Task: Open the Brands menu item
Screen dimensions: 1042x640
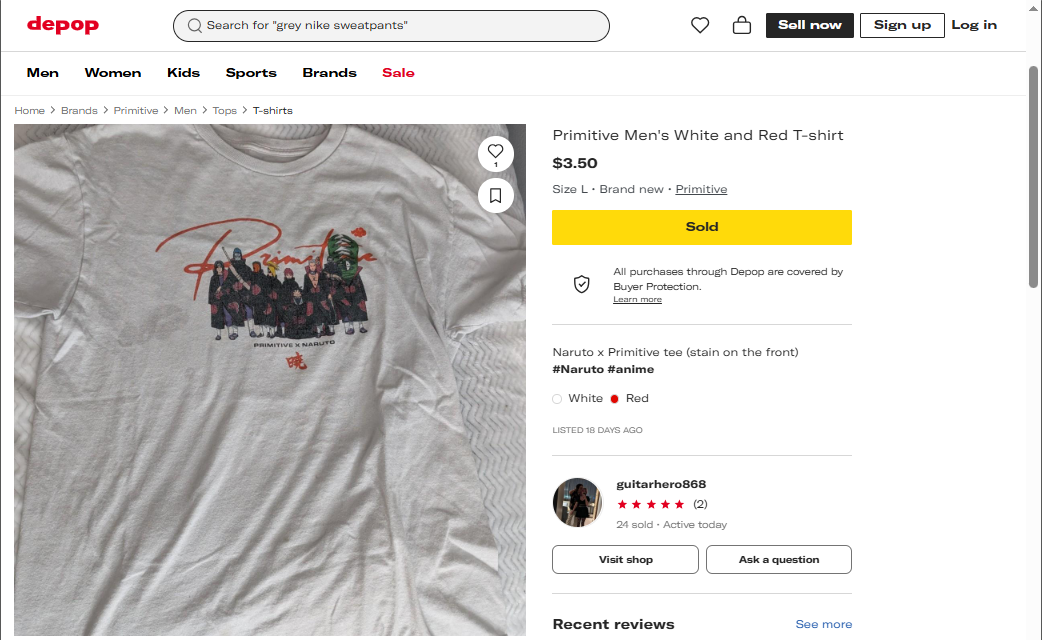Action: coord(329,73)
